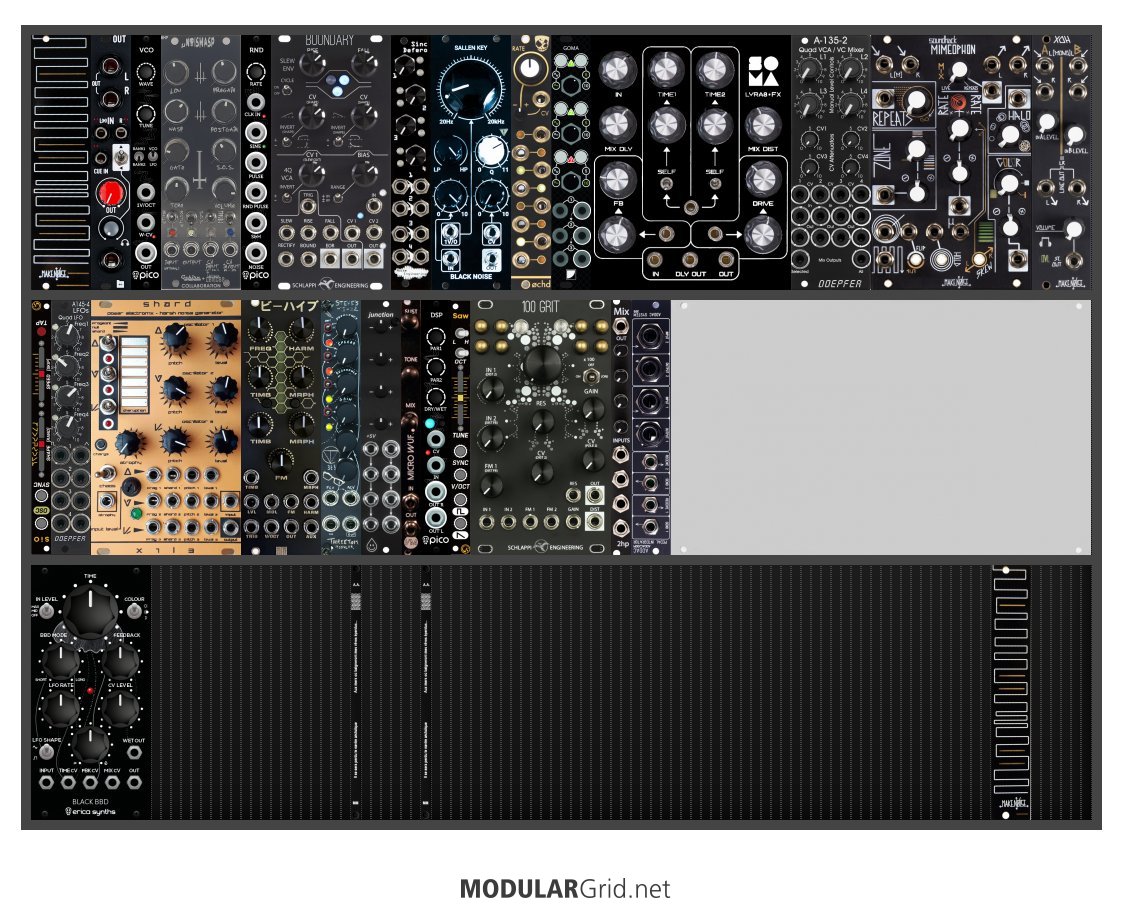
Task: Click the oscillator 1 pitch knob on Shard
Action: 175,339
